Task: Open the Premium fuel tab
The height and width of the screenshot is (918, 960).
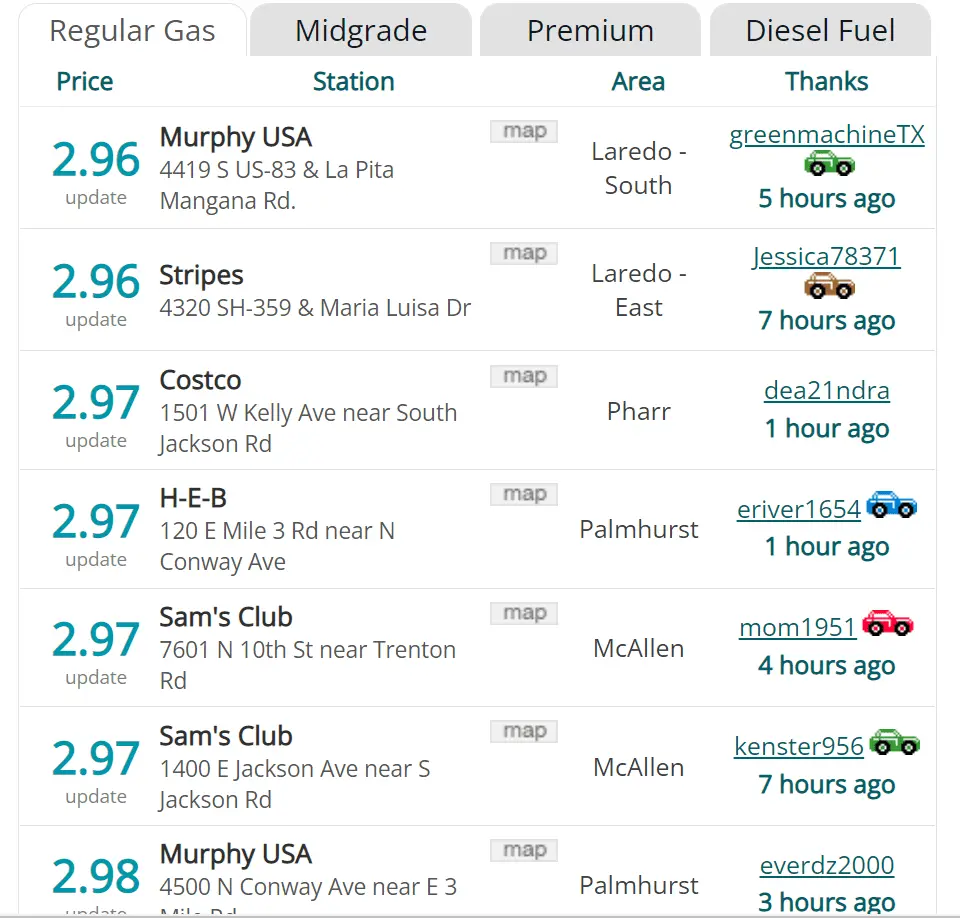Action: pyautogui.click(x=589, y=30)
